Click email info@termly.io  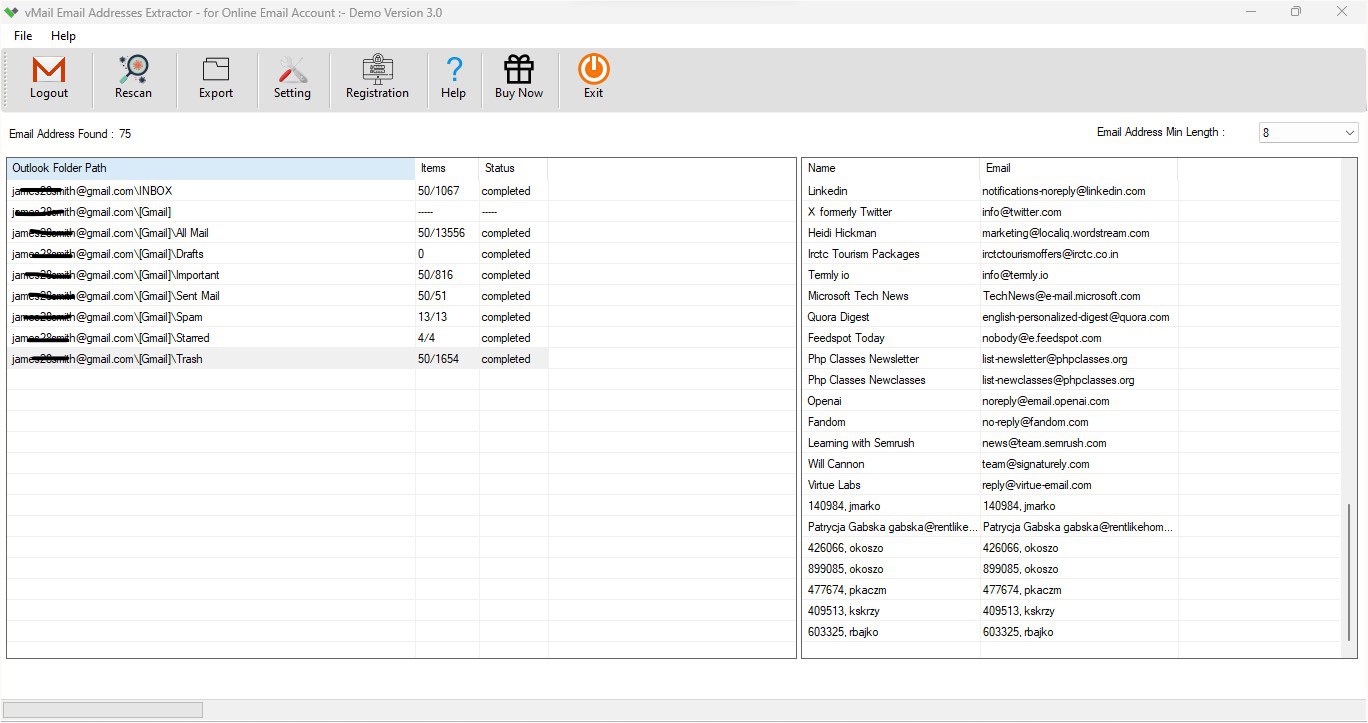click(x=1015, y=275)
